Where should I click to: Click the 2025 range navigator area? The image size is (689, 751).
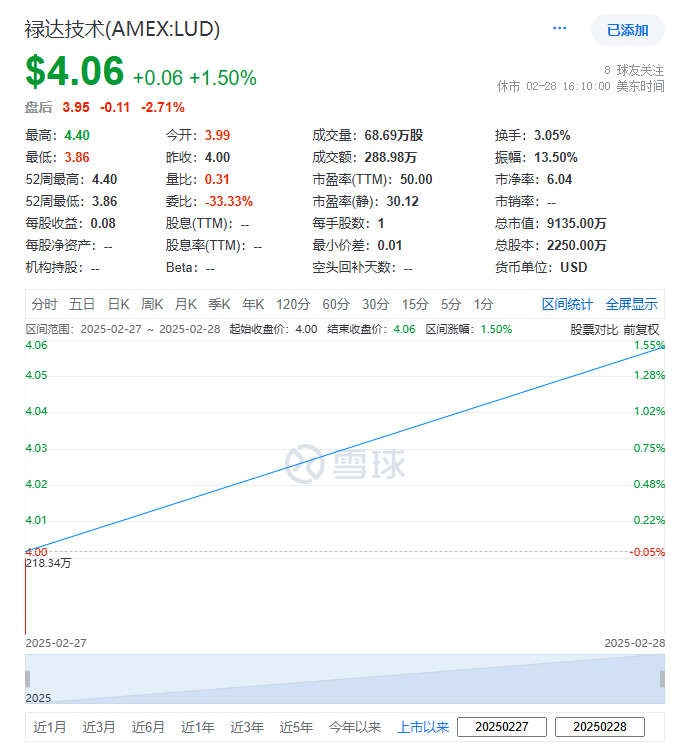[345, 679]
